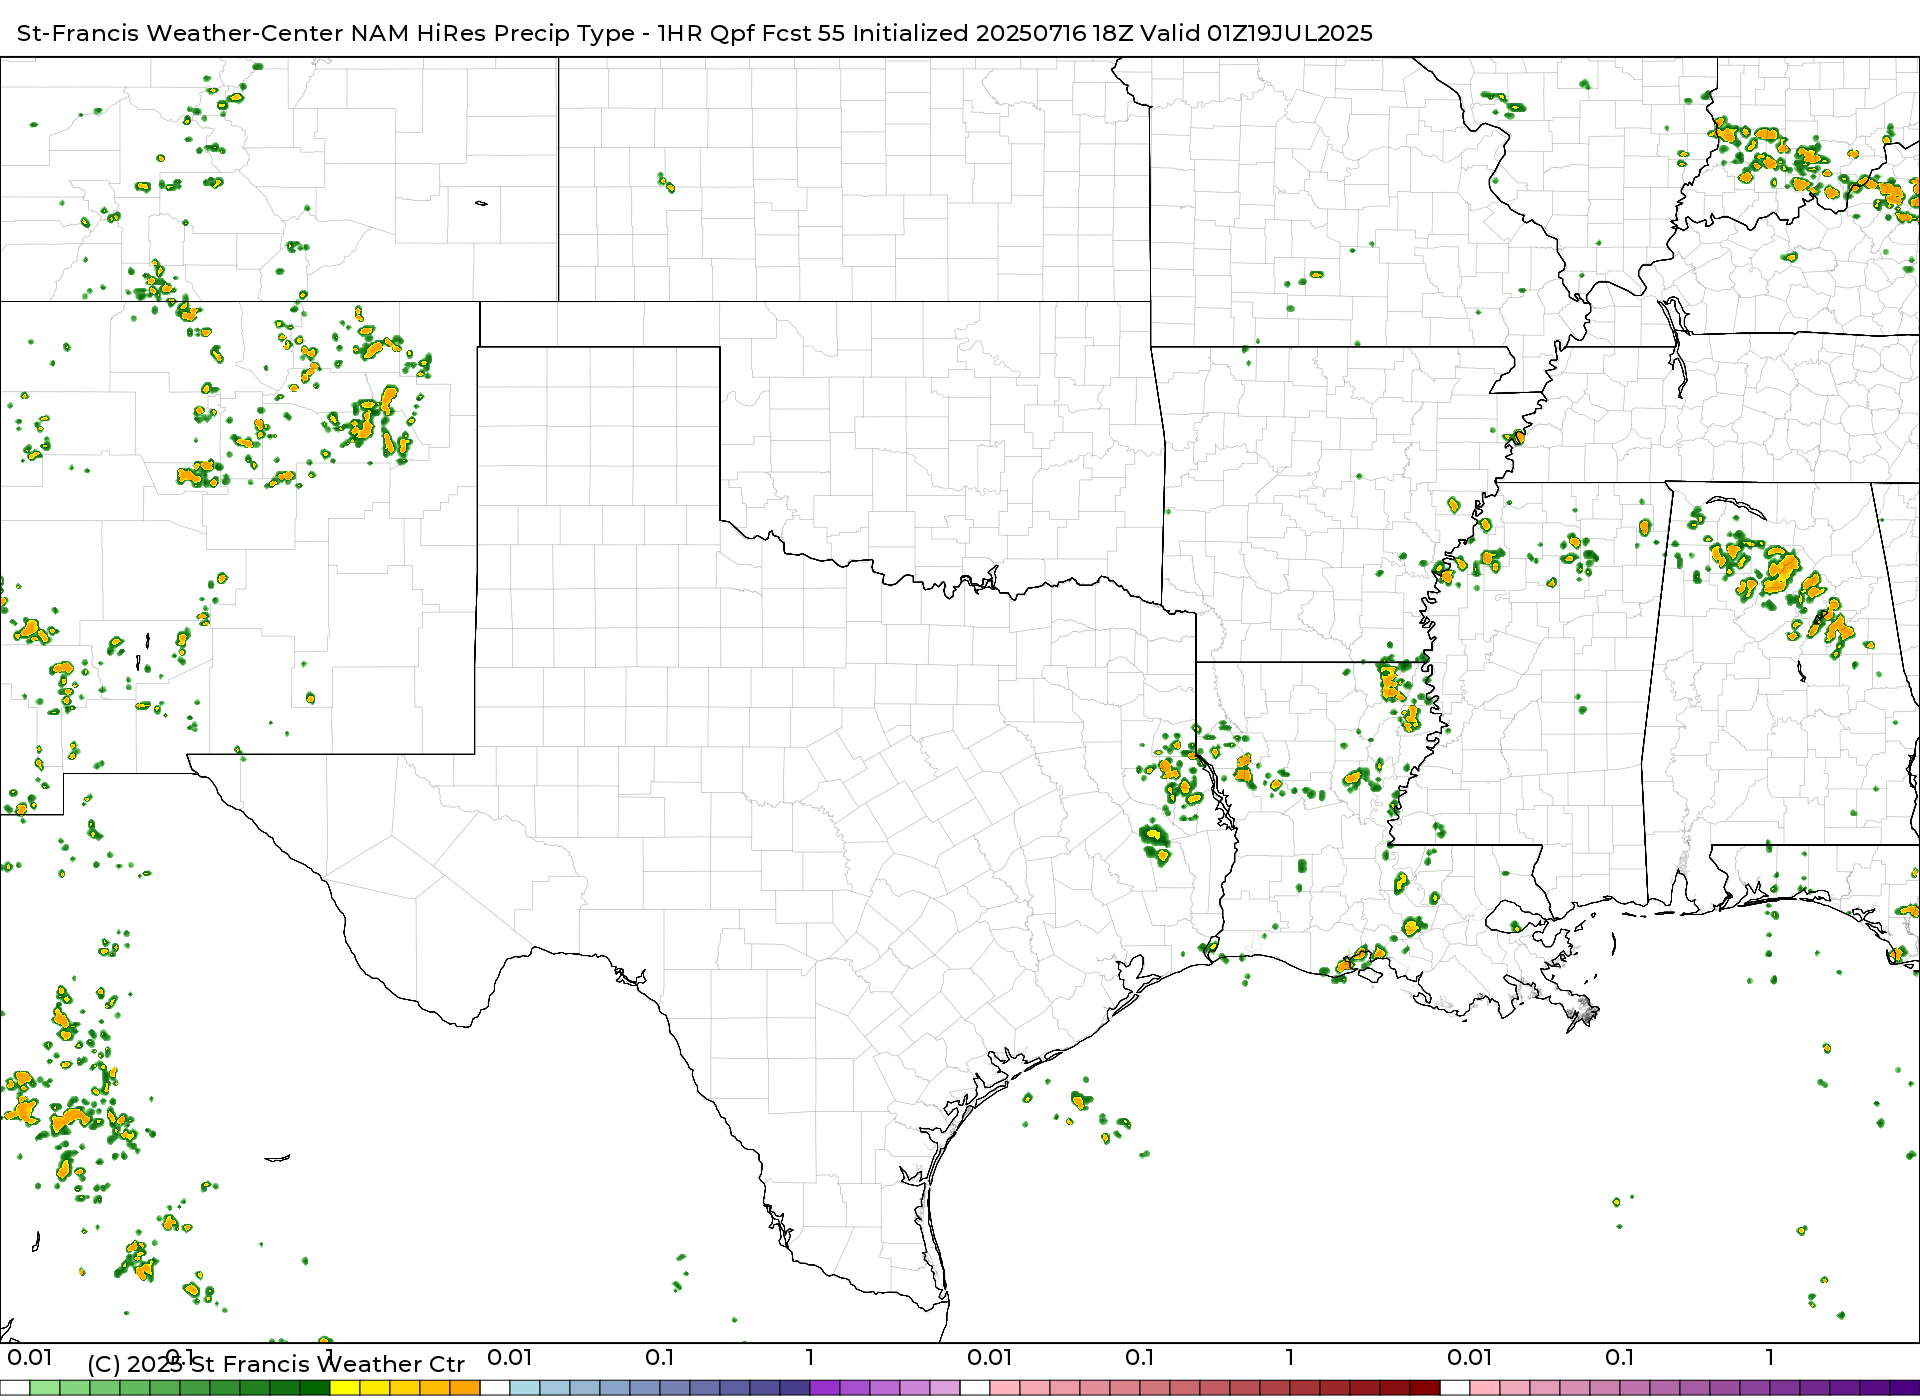Image resolution: width=1920 pixels, height=1400 pixels.
Task: Select the bright yellow legend swatch
Action: coord(345,1388)
